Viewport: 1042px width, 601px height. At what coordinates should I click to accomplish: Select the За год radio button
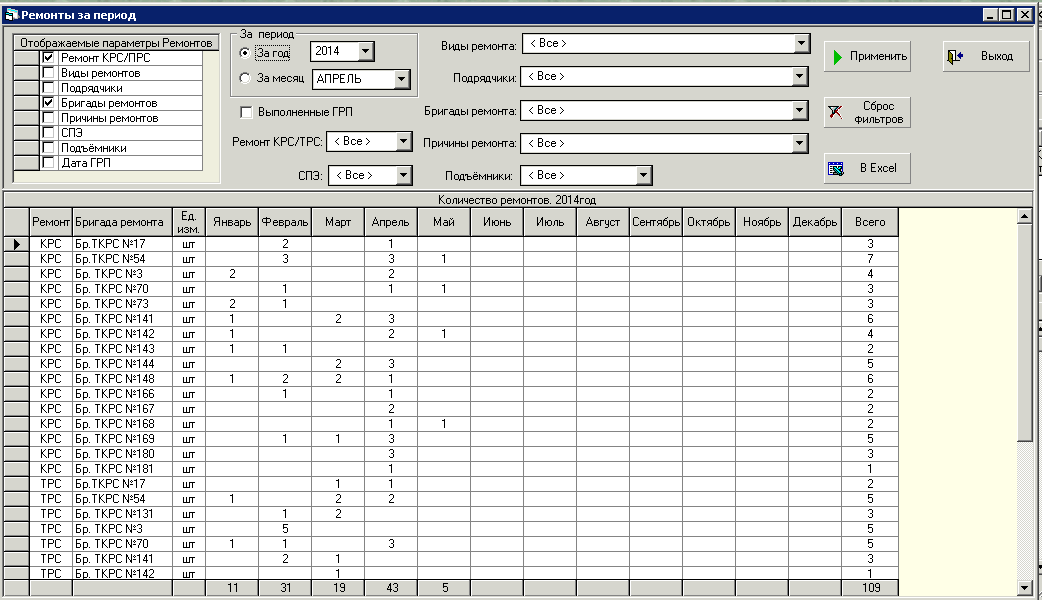click(245, 53)
